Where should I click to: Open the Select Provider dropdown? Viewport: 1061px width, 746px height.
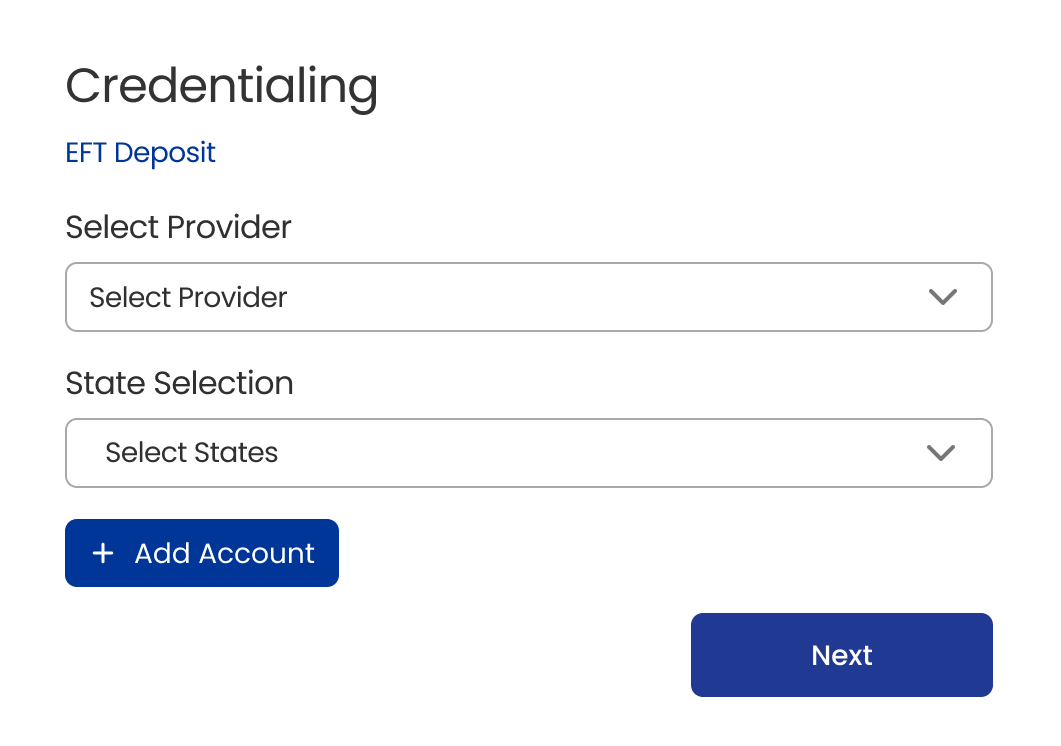[528, 297]
